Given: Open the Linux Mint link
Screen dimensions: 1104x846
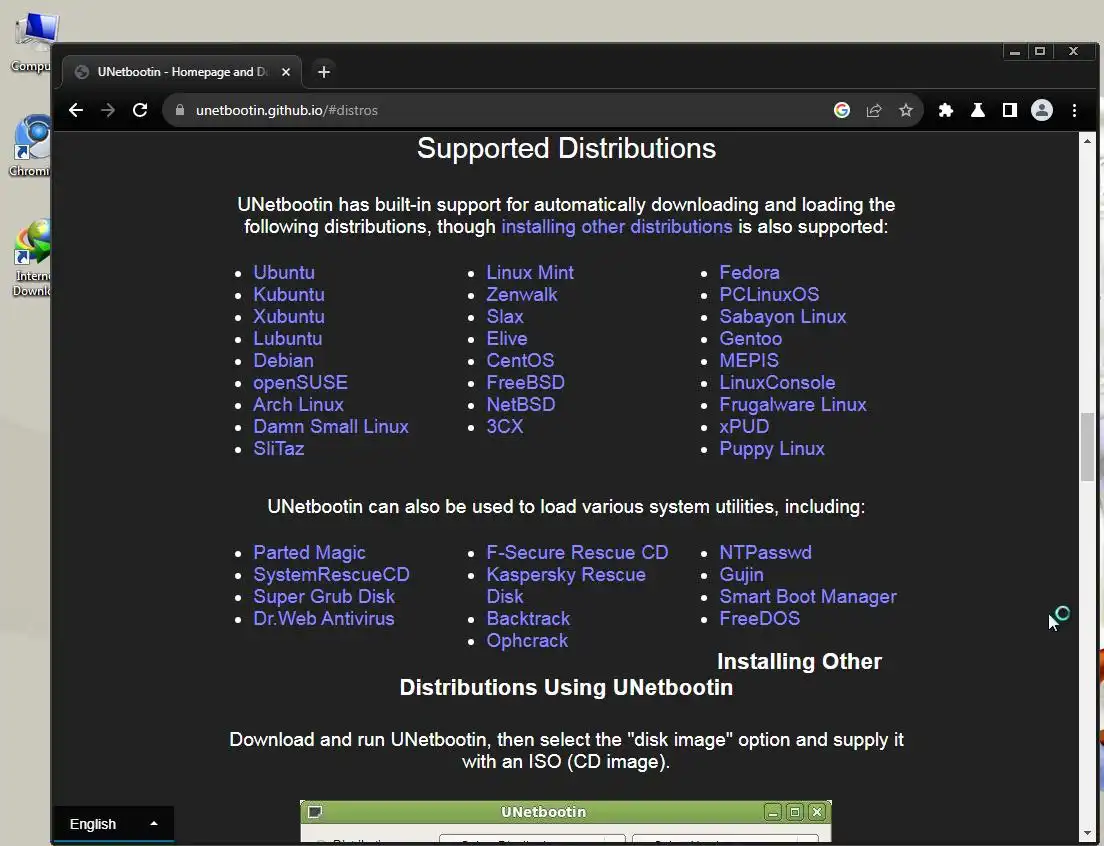Looking at the screenshot, I should point(530,272).
